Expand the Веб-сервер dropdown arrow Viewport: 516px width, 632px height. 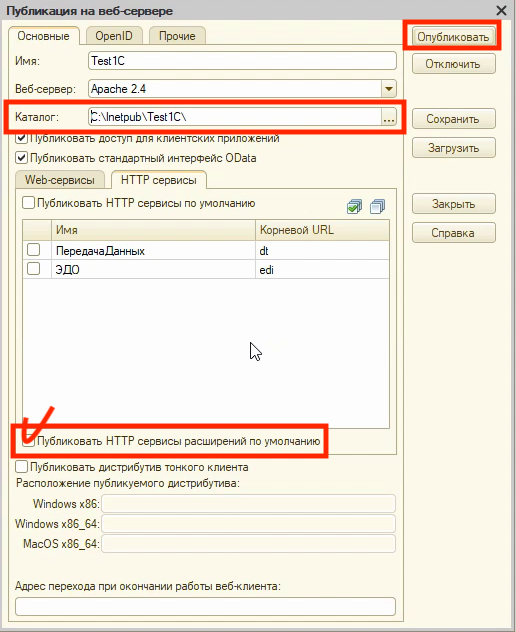pyautogui.click(x=389, y=89)
